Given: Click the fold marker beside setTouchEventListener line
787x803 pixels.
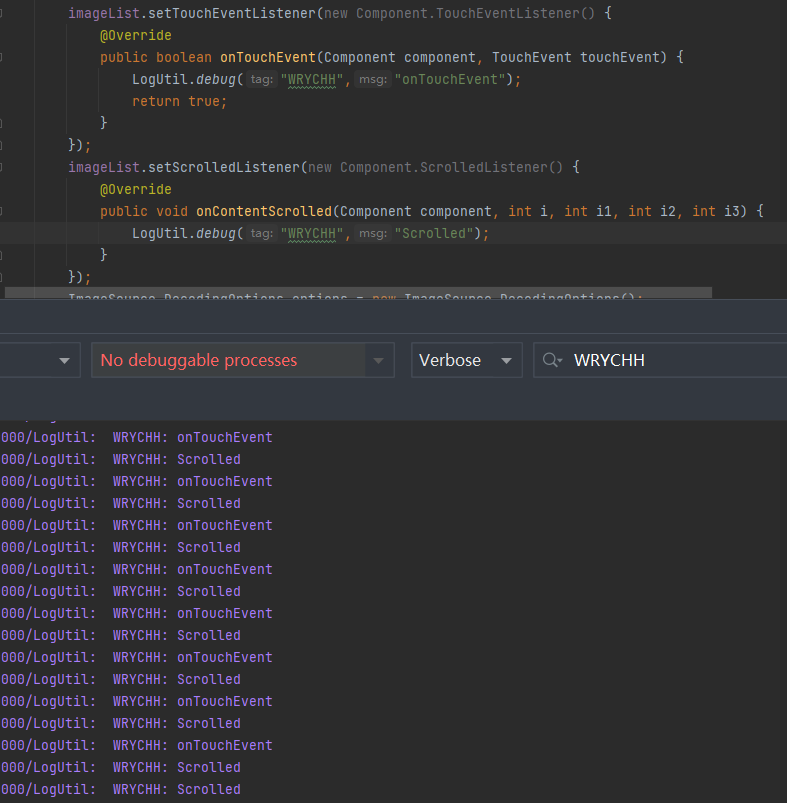Looking at the screenshot, I should (x=1, y=13).
